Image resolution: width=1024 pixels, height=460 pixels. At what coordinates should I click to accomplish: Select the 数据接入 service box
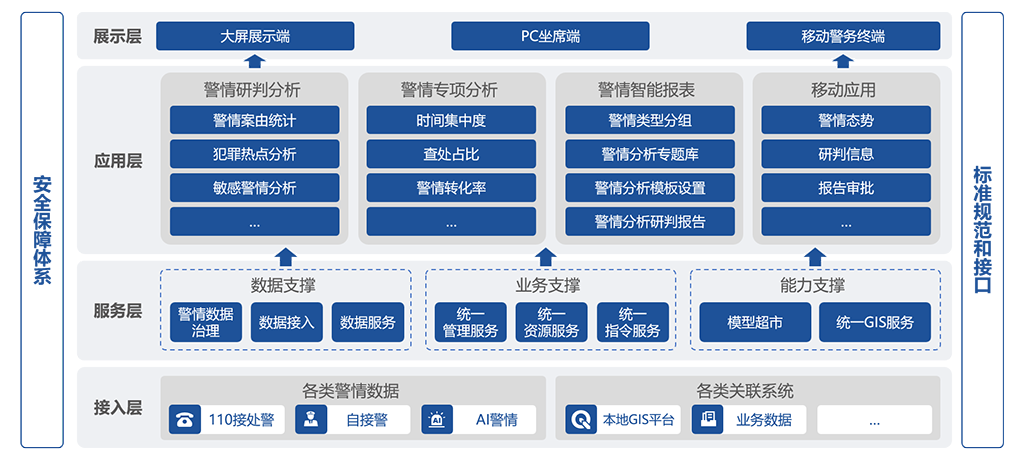(287, 322)
